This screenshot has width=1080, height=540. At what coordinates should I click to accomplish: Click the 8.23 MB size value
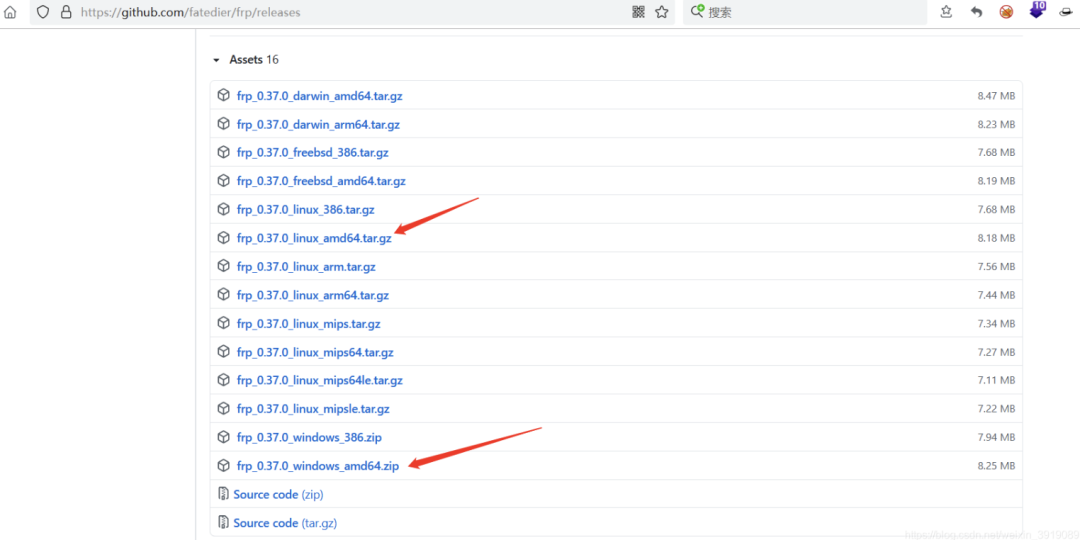pos(996,125)
